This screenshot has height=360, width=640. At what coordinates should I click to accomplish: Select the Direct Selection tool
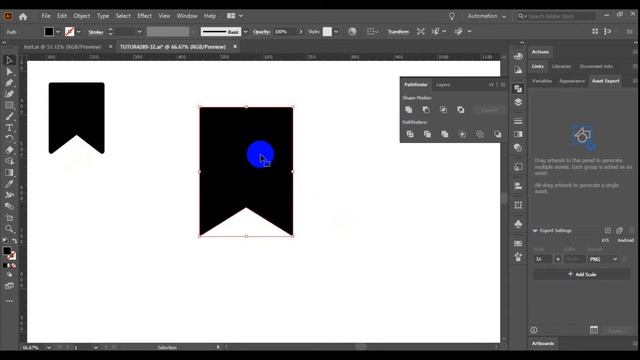[9, 72]
